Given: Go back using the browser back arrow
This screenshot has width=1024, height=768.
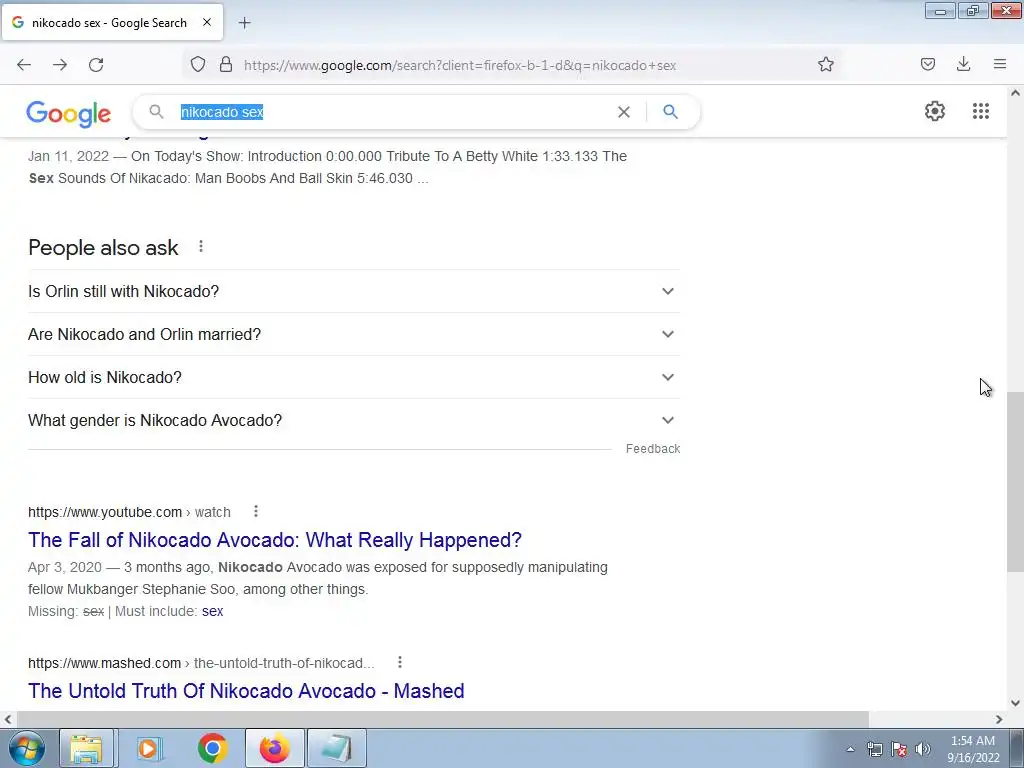Looking at the screenshot, I should [x=24, y=65].
